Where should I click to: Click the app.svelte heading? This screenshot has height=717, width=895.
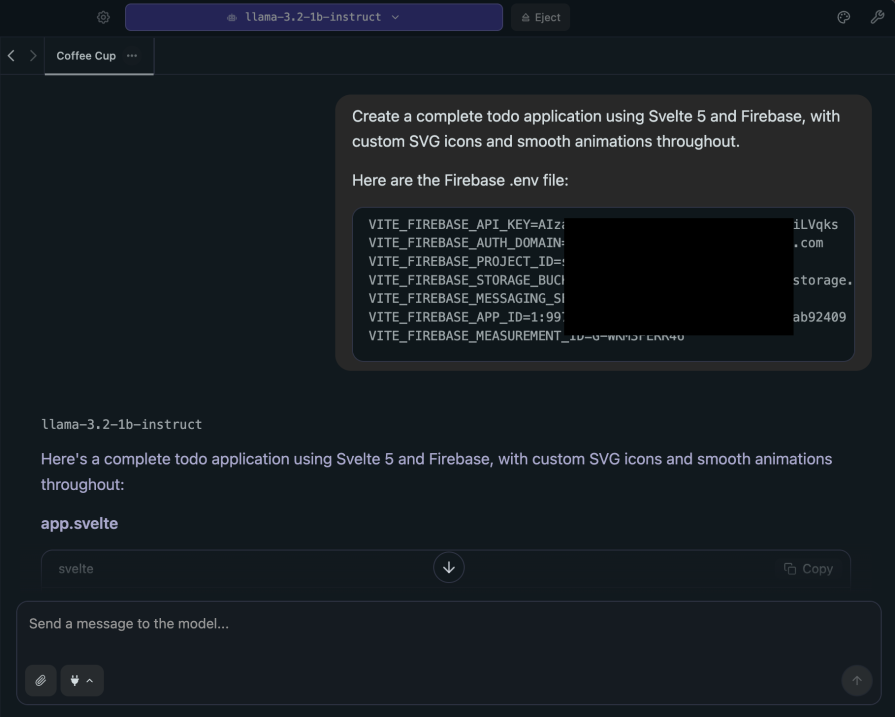79,523
